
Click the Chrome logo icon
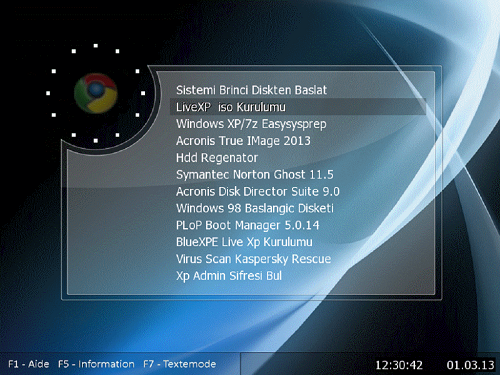tap(96, 93)
